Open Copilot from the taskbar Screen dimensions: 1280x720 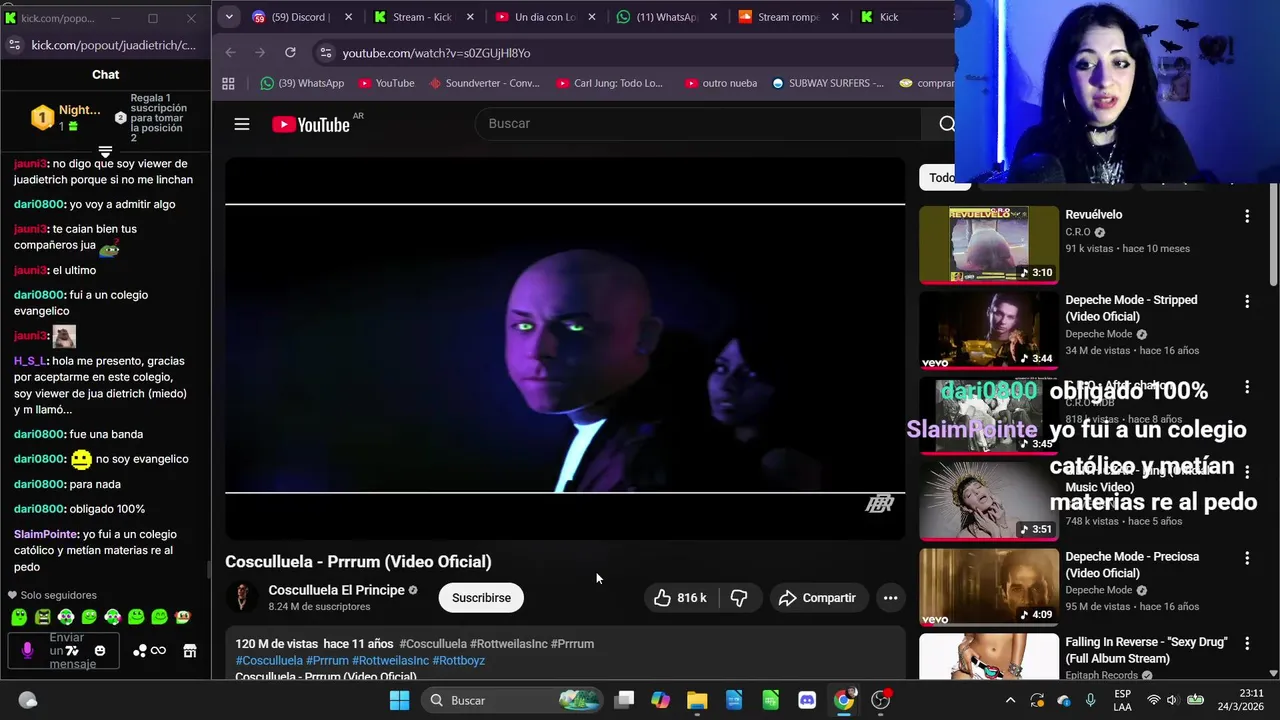click(660, 700)
